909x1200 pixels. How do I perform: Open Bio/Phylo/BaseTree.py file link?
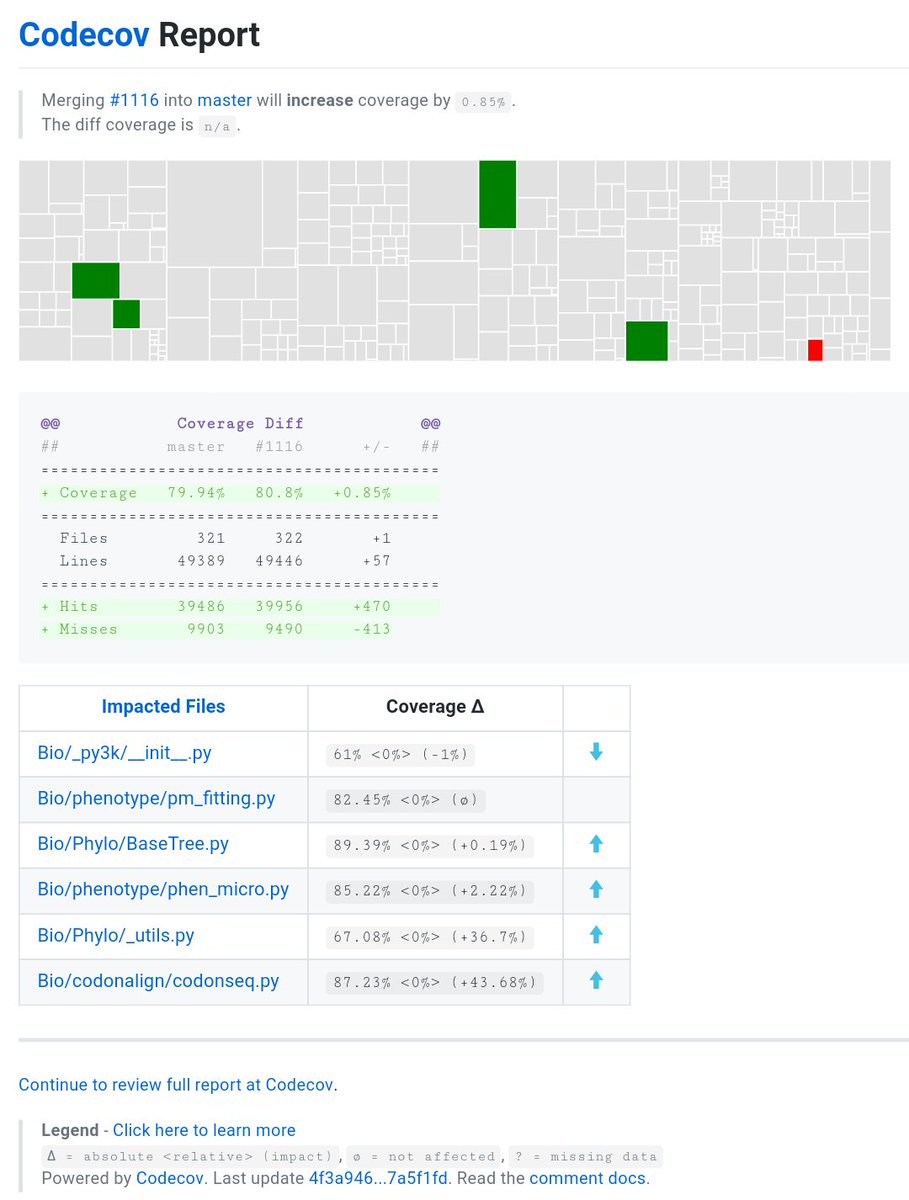coord(133,844)
